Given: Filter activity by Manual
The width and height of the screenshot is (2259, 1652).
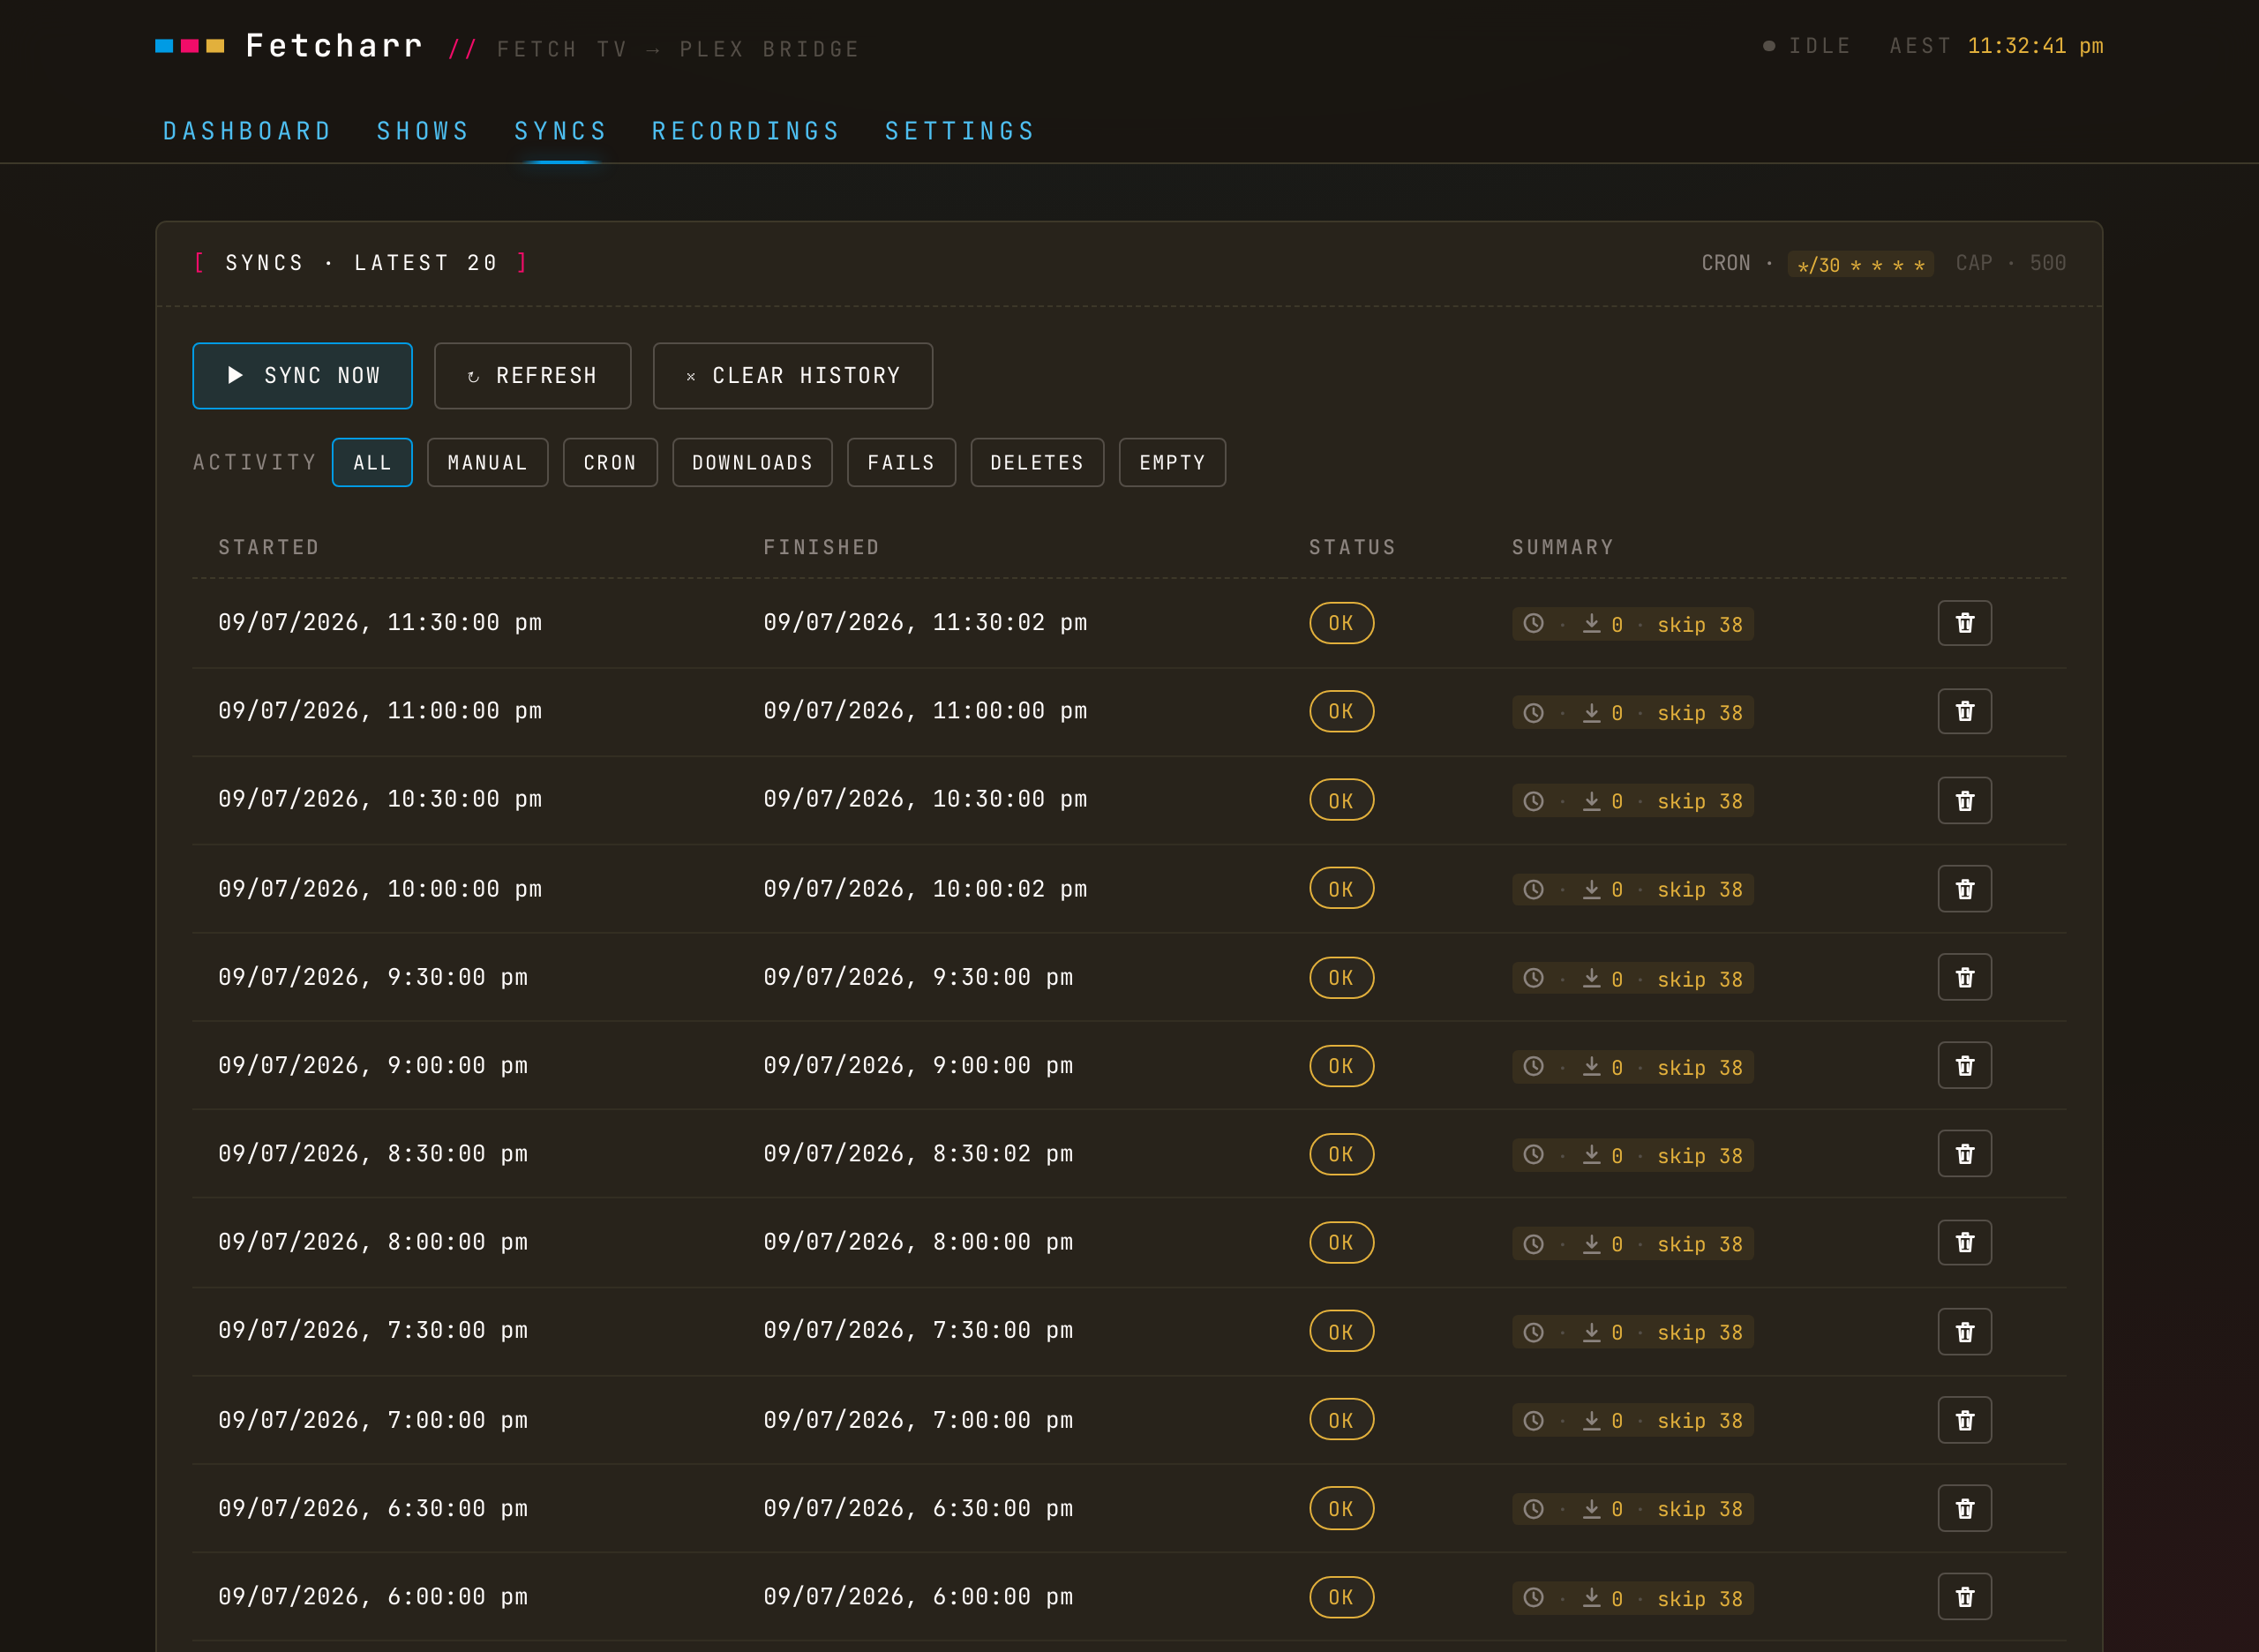Looking at the screenshot, I should 487,462.
